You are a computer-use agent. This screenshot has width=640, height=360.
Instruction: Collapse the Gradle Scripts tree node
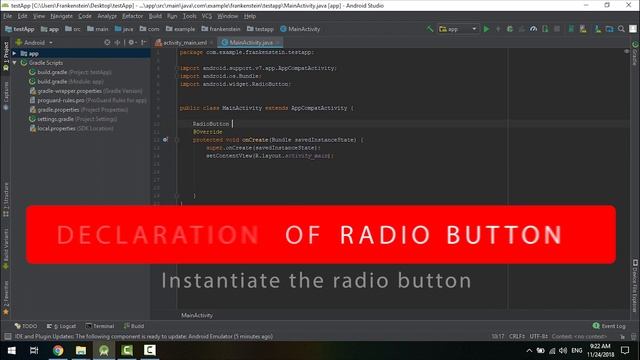[x=15, y=63]
